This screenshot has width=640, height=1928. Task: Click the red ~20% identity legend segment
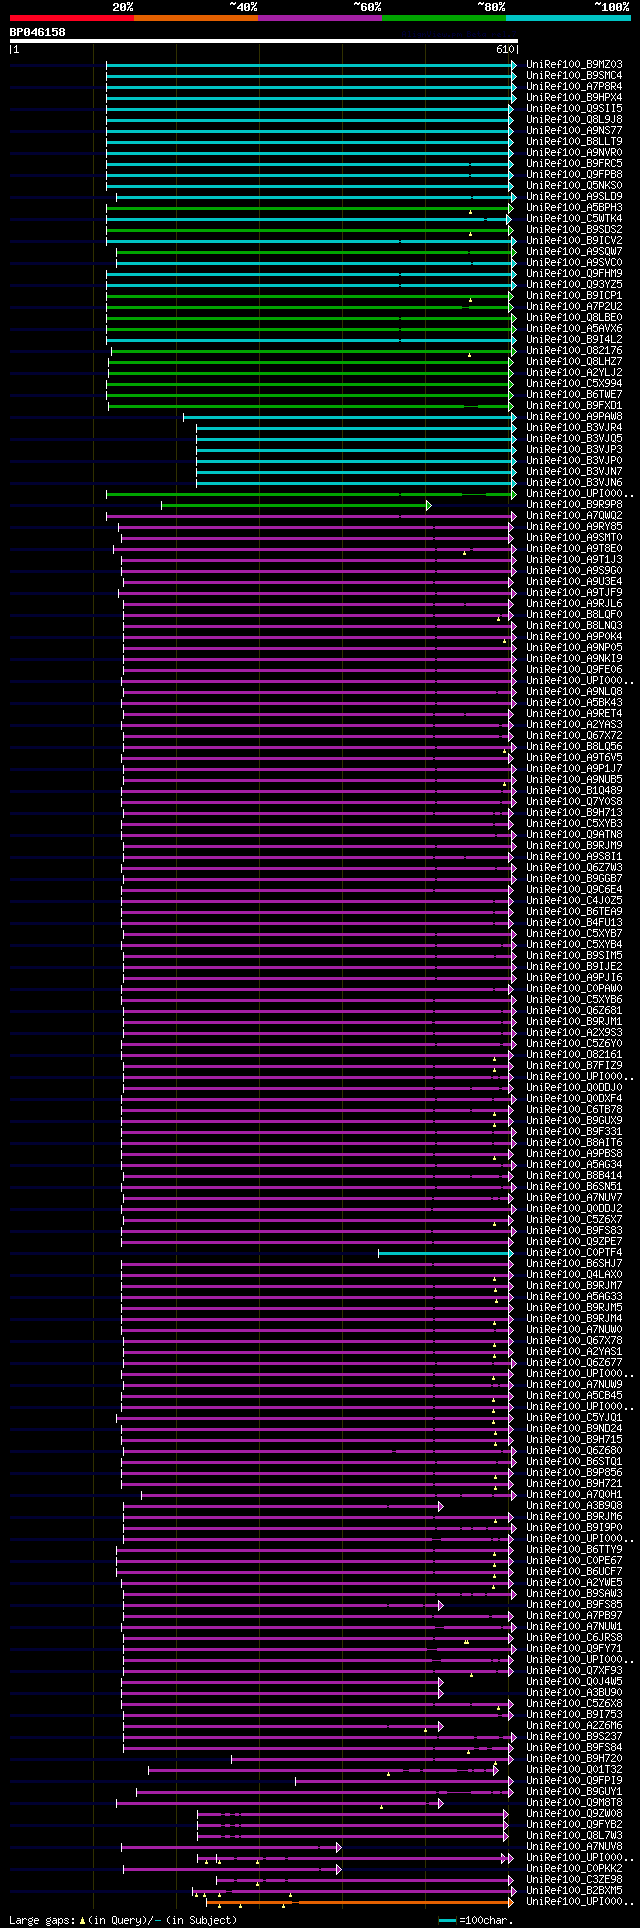[71, 18]
